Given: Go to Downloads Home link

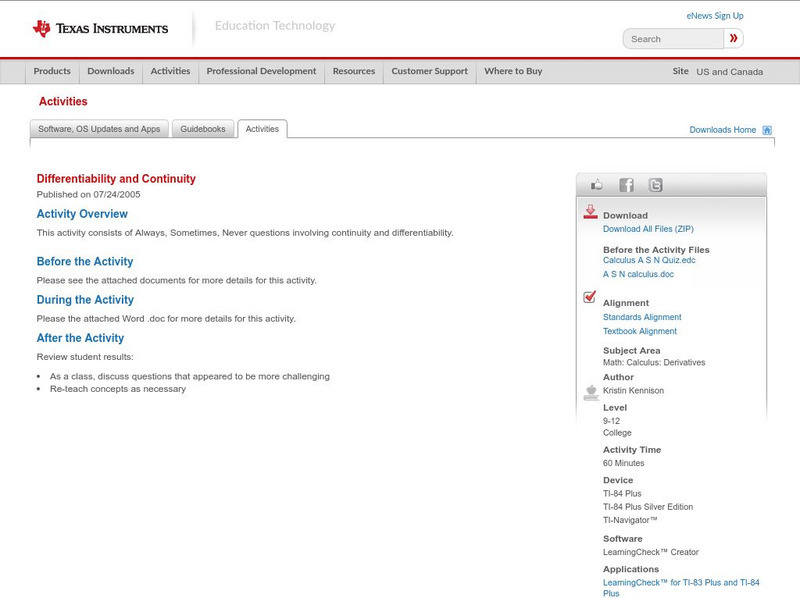Looking at the screenshot, I should 722,130.
